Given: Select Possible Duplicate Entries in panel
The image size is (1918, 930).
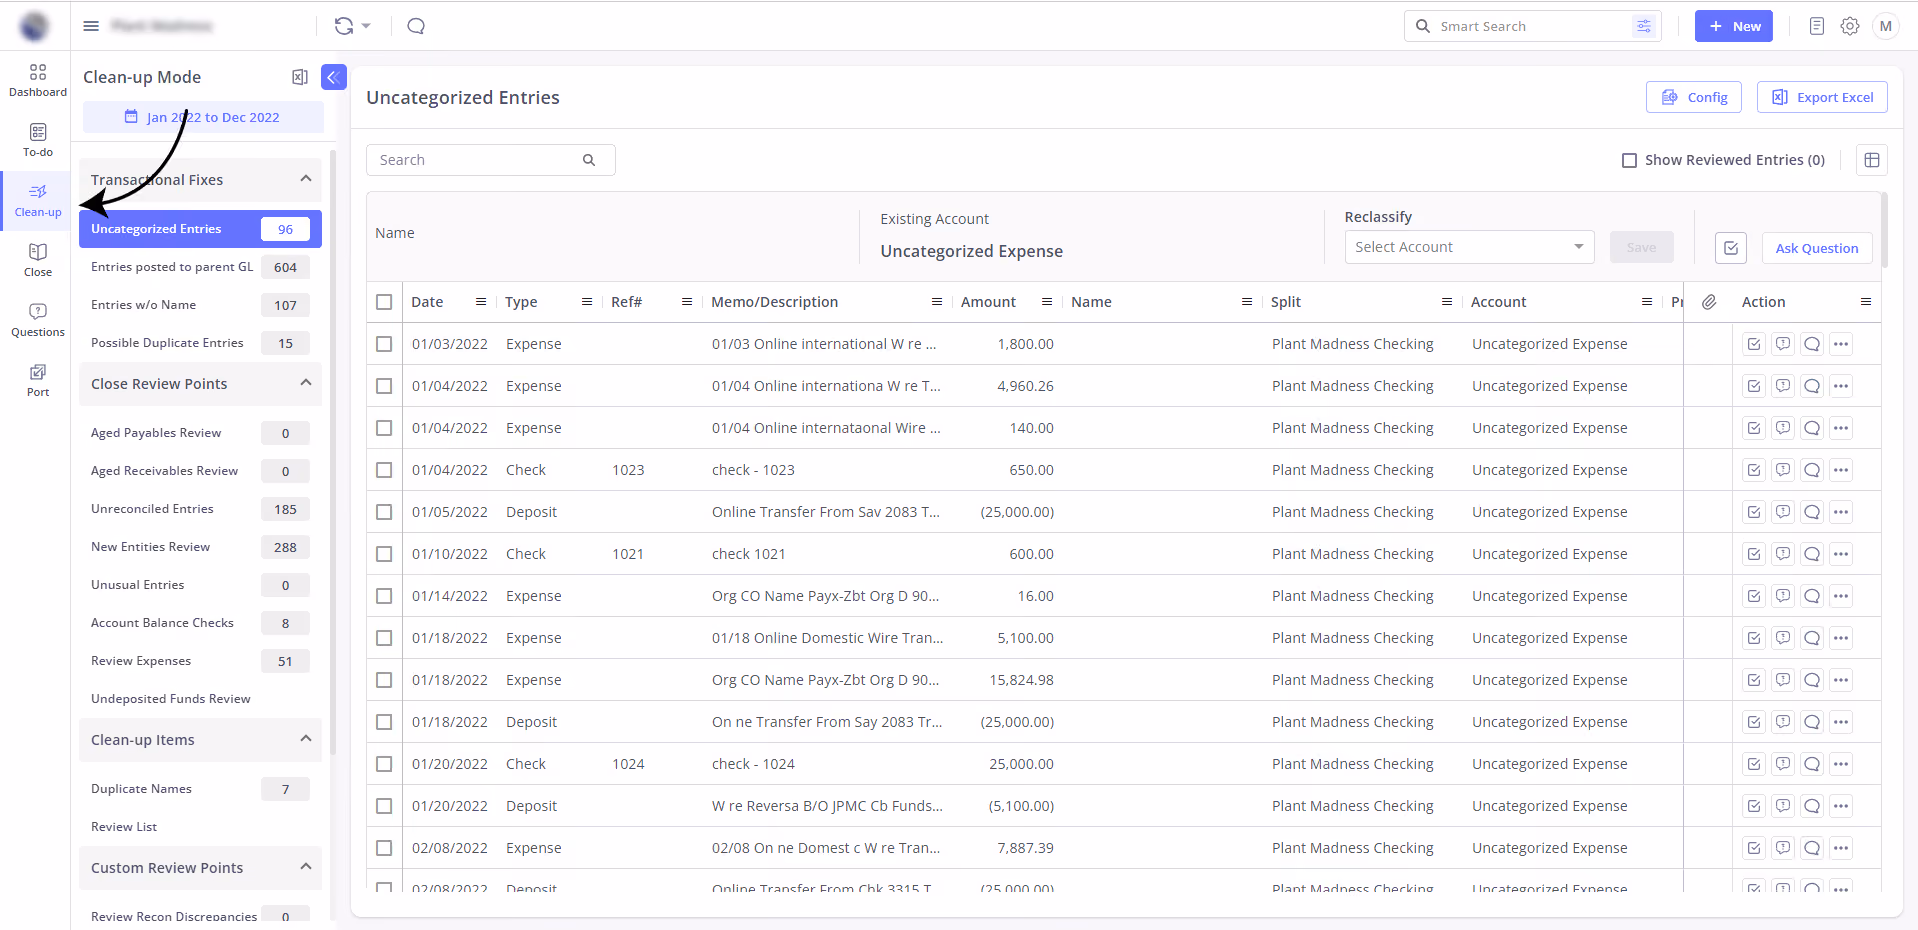Looking at the screenshot, I should coord(200,343).
